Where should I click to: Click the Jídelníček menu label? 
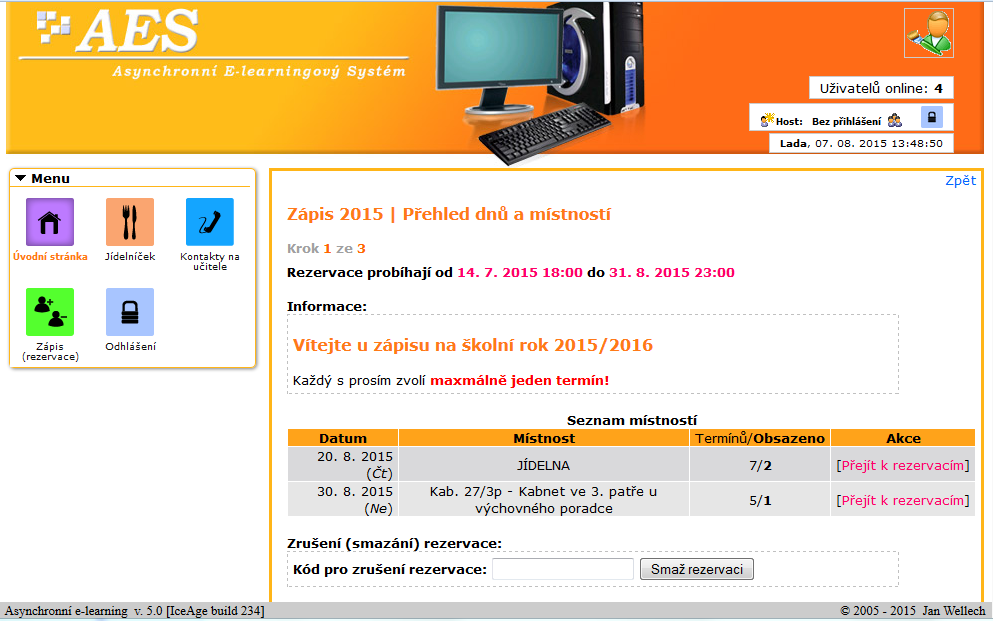pyautogui.click(x=130, y=256)
